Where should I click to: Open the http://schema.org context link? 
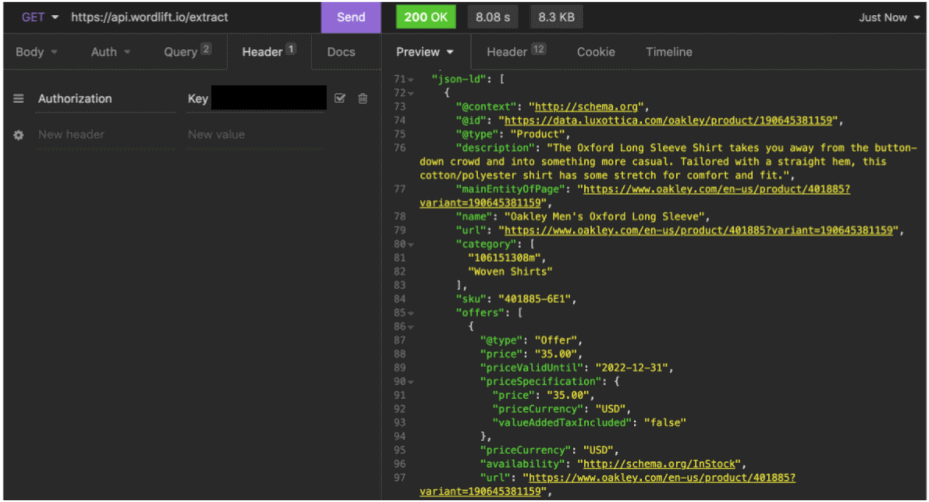pyautogui.click(x=586, y=107)
